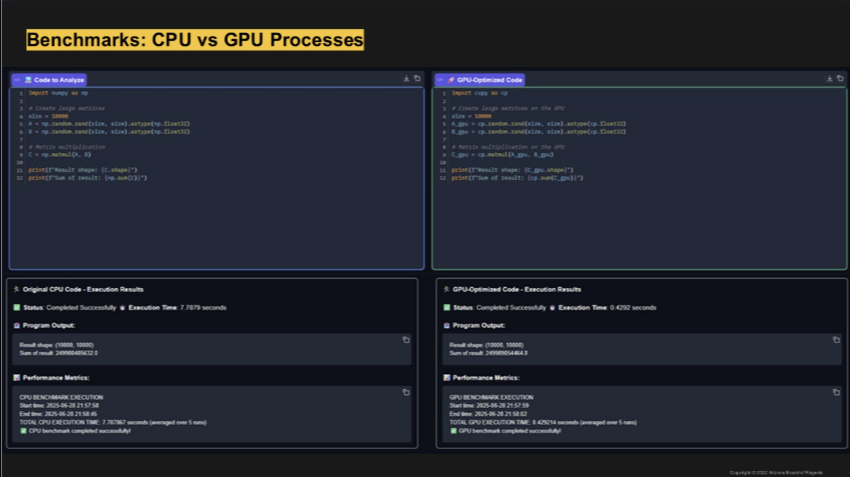Download the GPU-Optimized Code file
Screen dimensions: 850x477
829,79
